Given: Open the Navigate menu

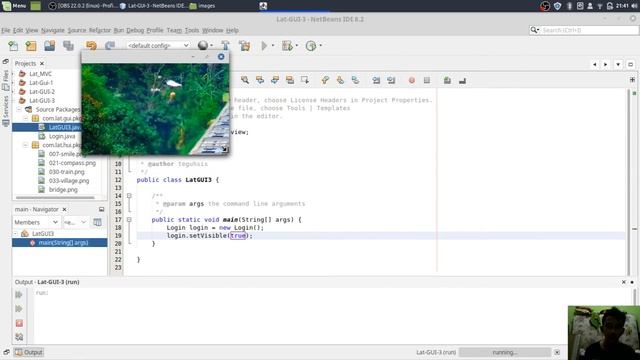Looking at the screenshot, I should [53, 30].
